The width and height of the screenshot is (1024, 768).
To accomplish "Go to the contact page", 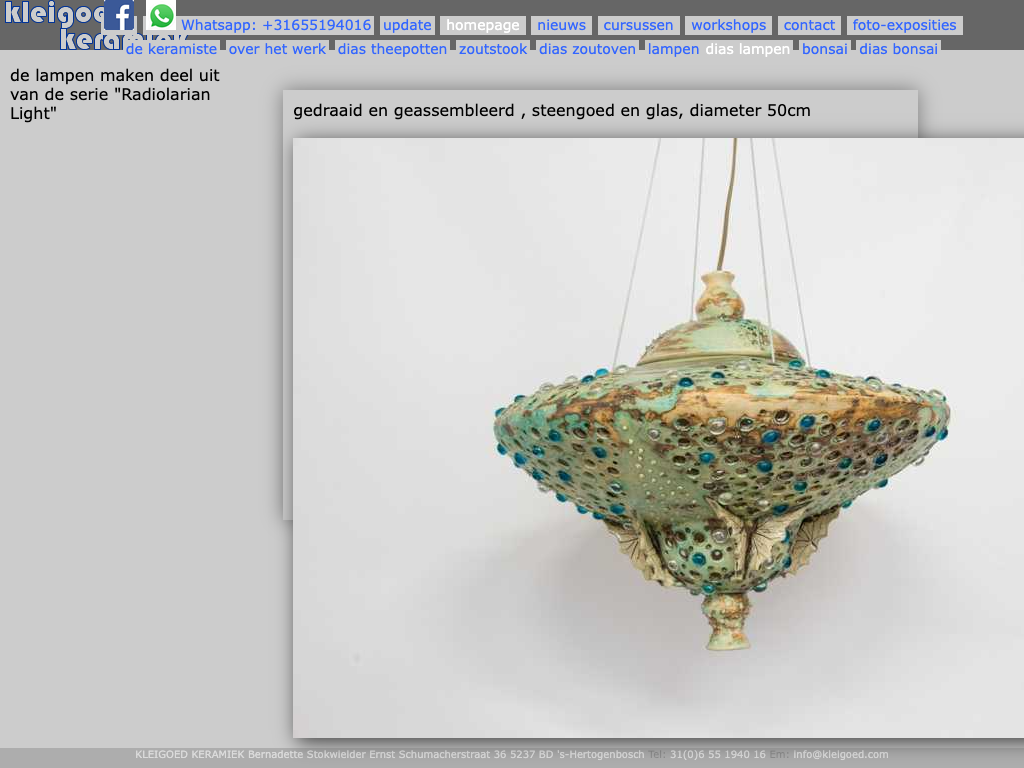I will click(809, 25).
